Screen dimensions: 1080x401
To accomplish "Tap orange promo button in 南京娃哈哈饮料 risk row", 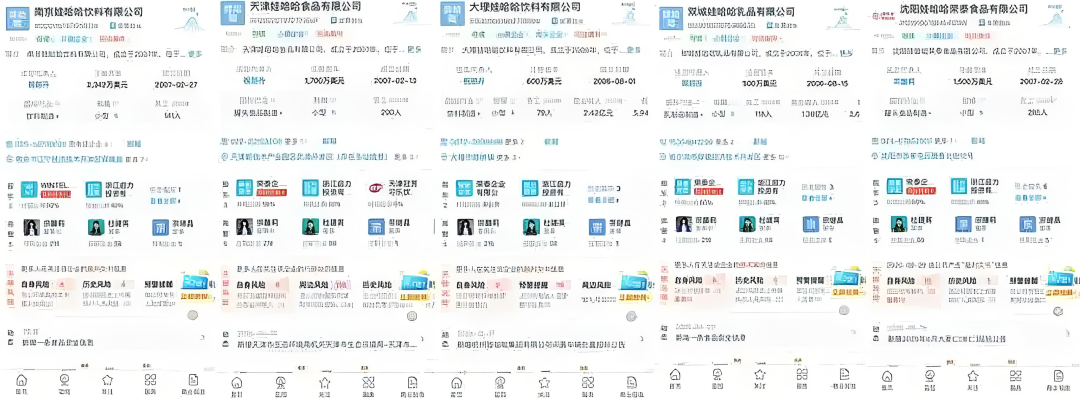I will [x=195, y=296].
